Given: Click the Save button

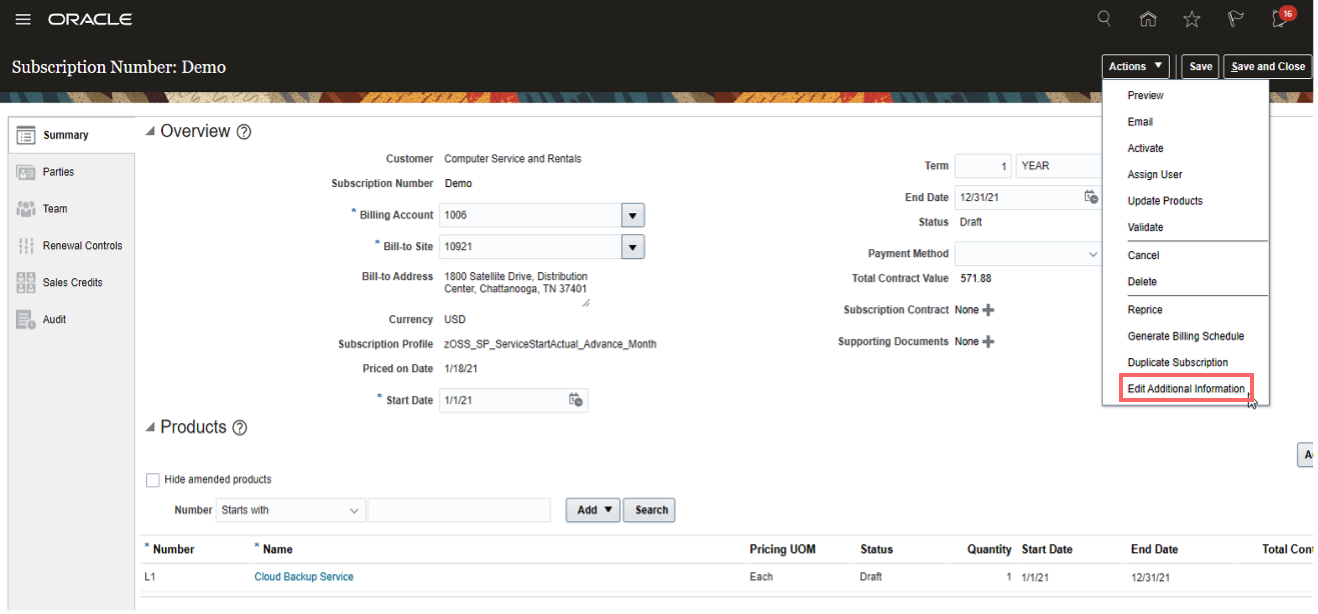Looking at the screenshot, I should coord(1200,67).
